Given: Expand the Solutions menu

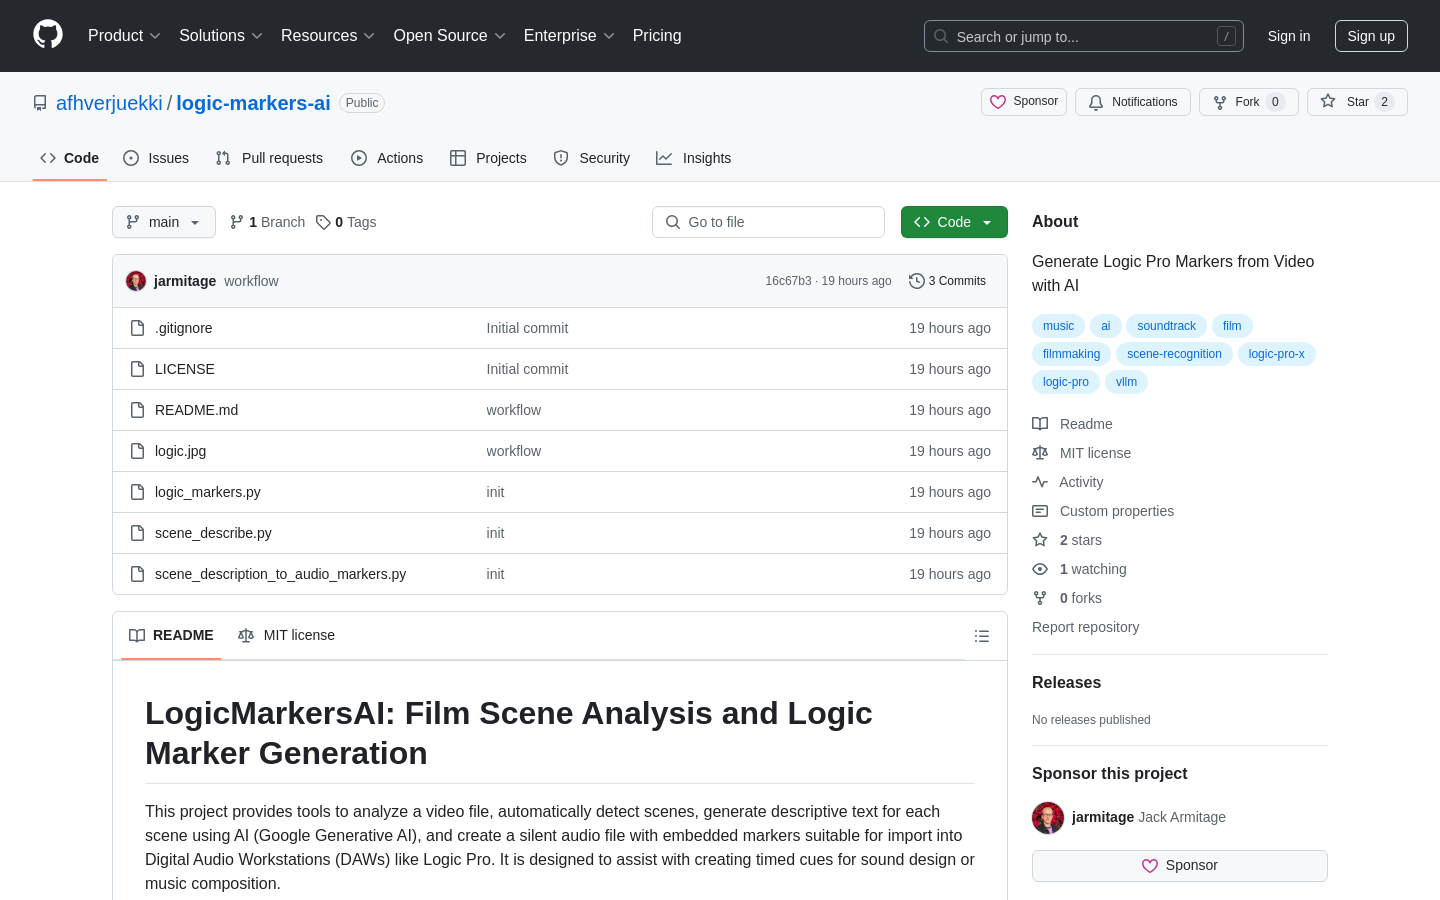Looking at the screenshot, I should click(221, 36).
